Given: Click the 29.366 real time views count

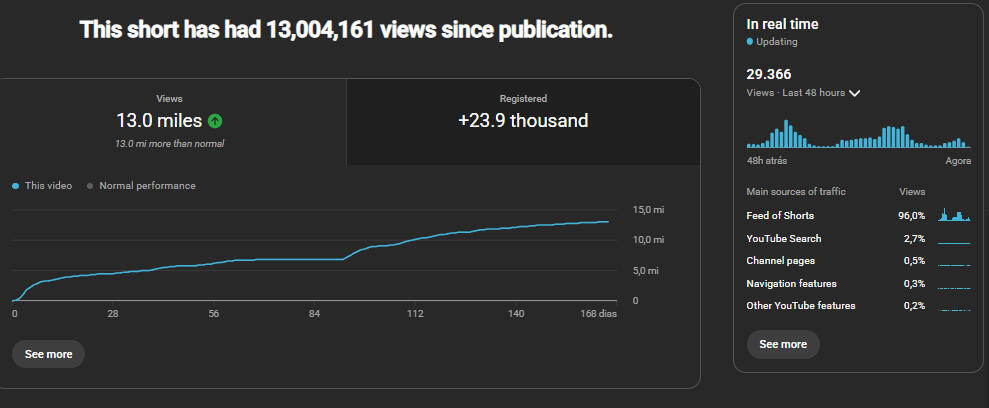Looking at the screenshot, I should (769, 74).
